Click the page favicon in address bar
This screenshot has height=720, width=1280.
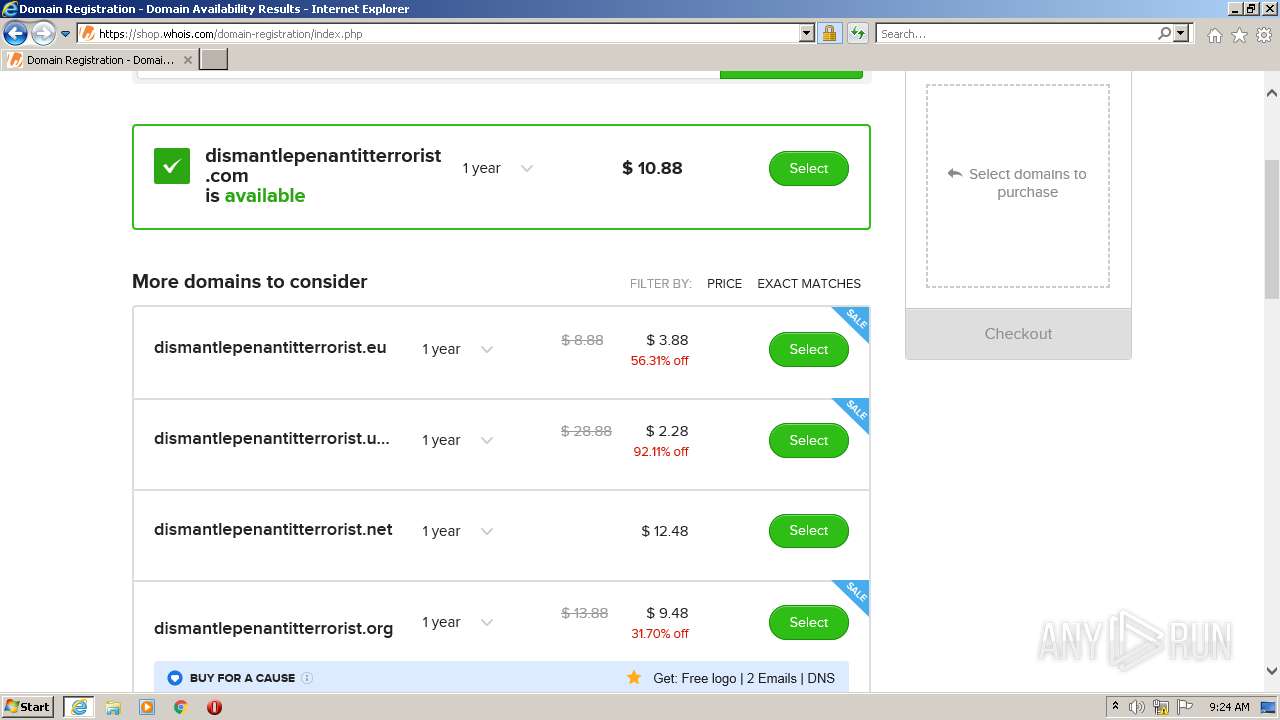(87, 33)
